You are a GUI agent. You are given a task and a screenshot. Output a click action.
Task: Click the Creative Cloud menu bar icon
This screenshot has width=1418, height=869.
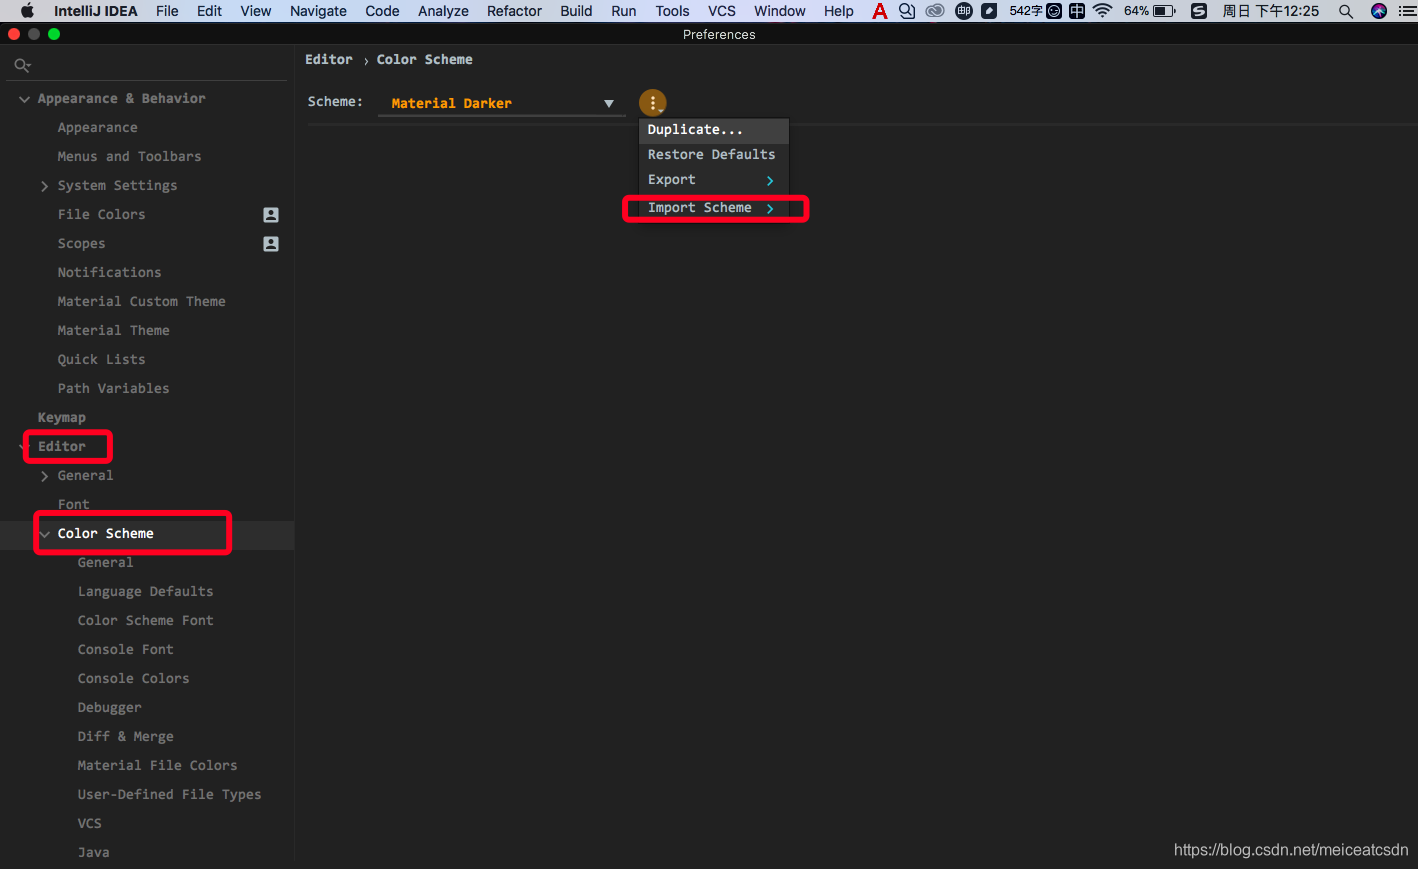pyautogui.click(x=935, y=11)
